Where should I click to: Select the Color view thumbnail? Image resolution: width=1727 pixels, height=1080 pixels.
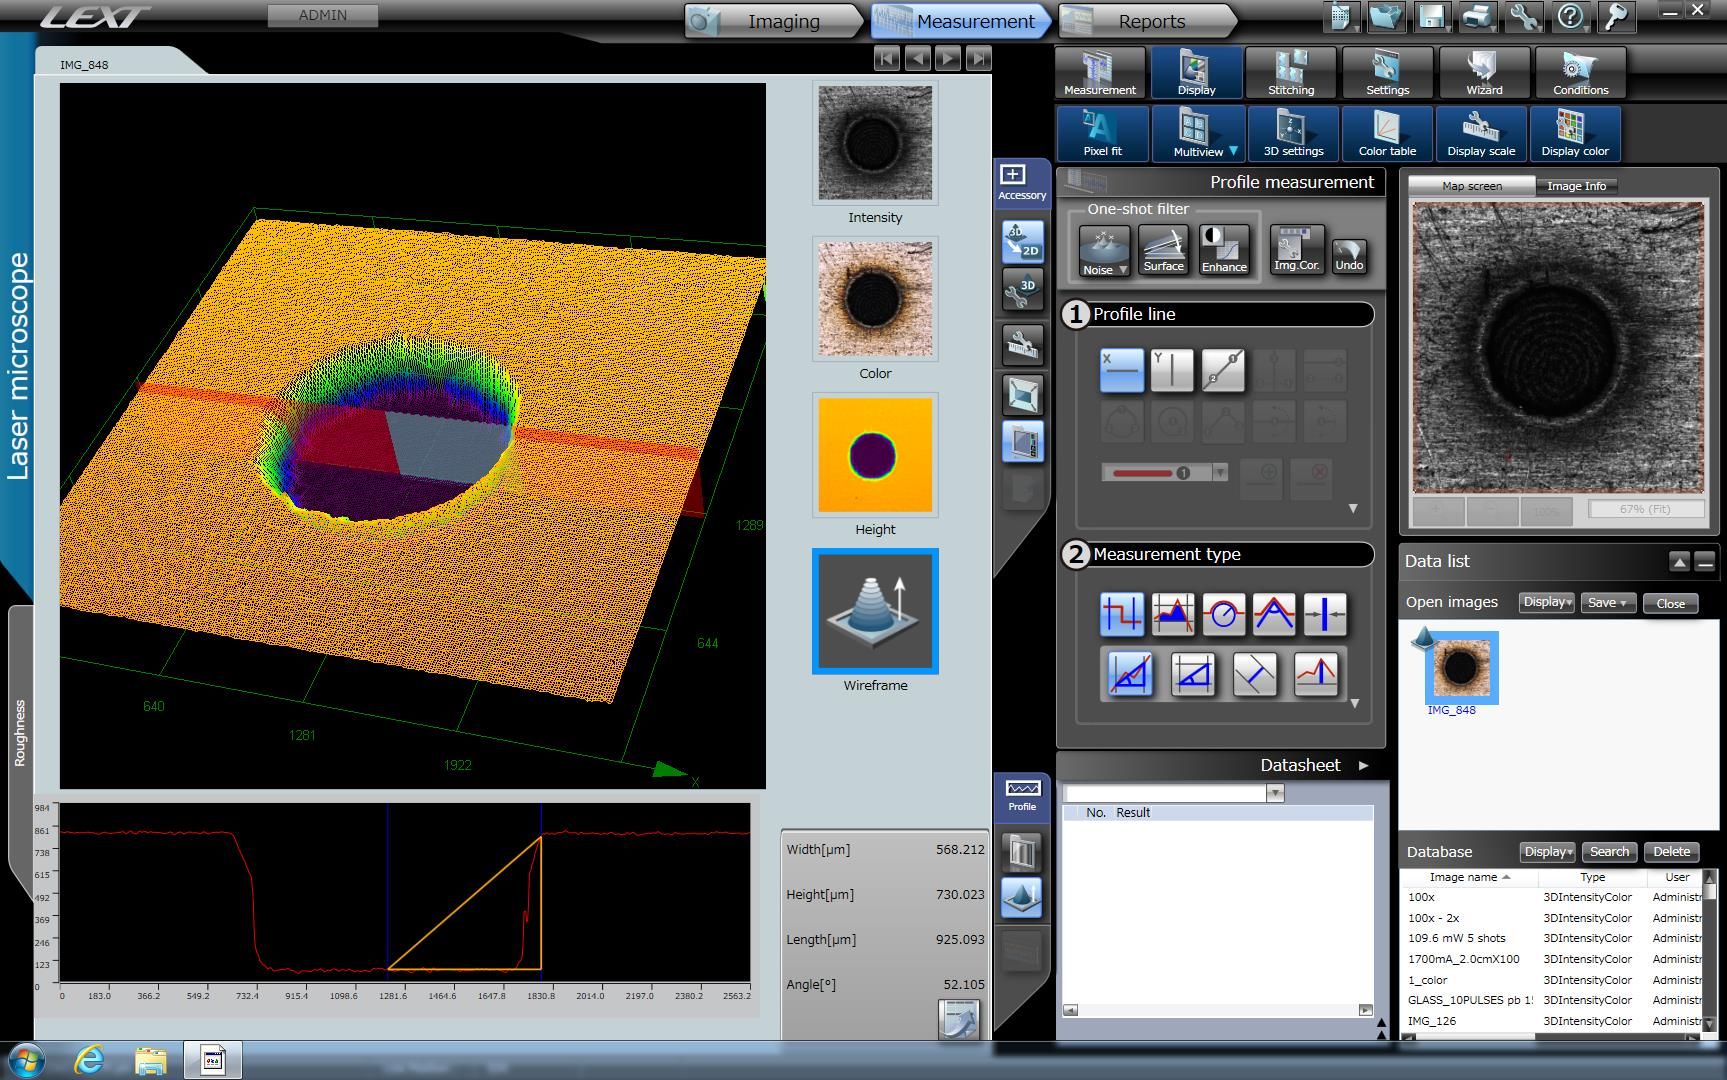(x=875, y=299)
